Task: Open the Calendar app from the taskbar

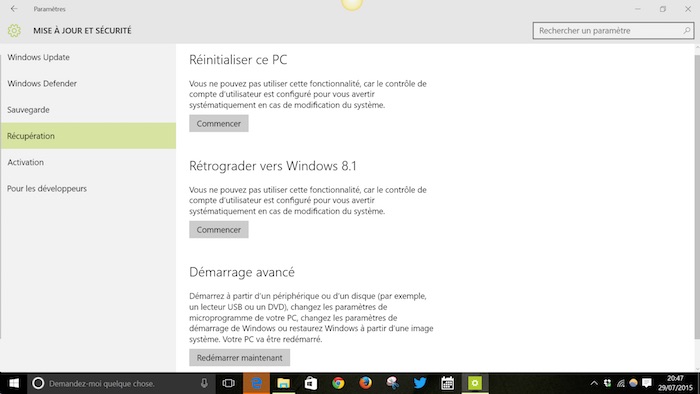Action: (447, 383)
